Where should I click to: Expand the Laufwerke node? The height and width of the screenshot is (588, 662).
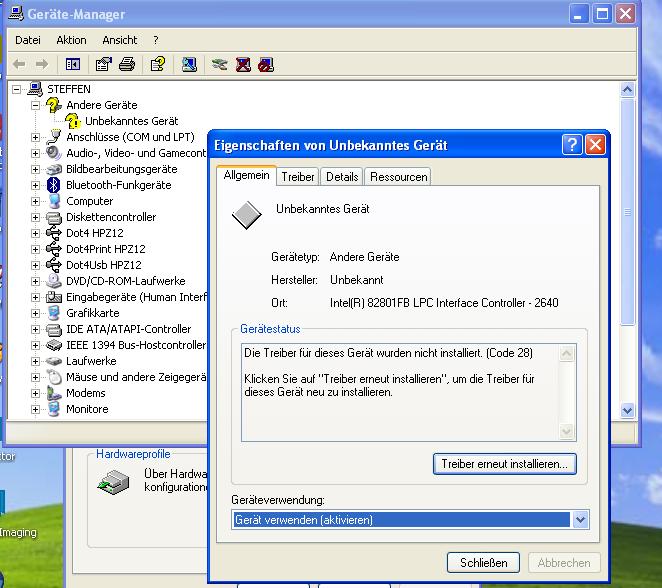[35, 361]
